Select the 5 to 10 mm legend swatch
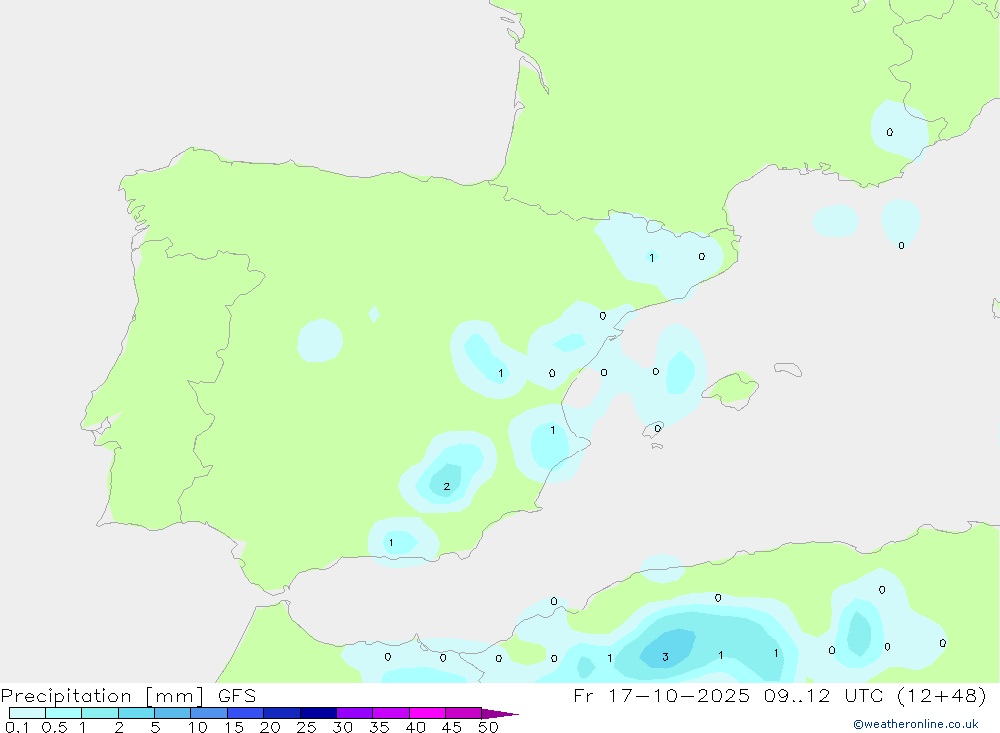1000x733 pixels. tap(172, 713)
